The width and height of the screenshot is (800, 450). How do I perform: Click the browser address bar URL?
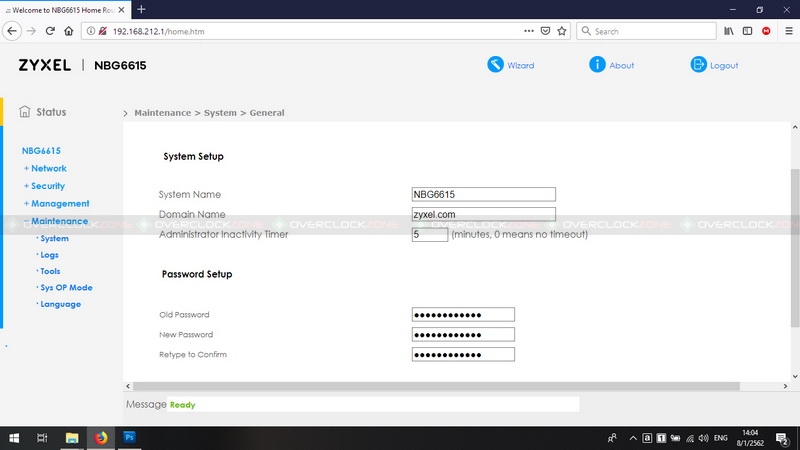159,31
